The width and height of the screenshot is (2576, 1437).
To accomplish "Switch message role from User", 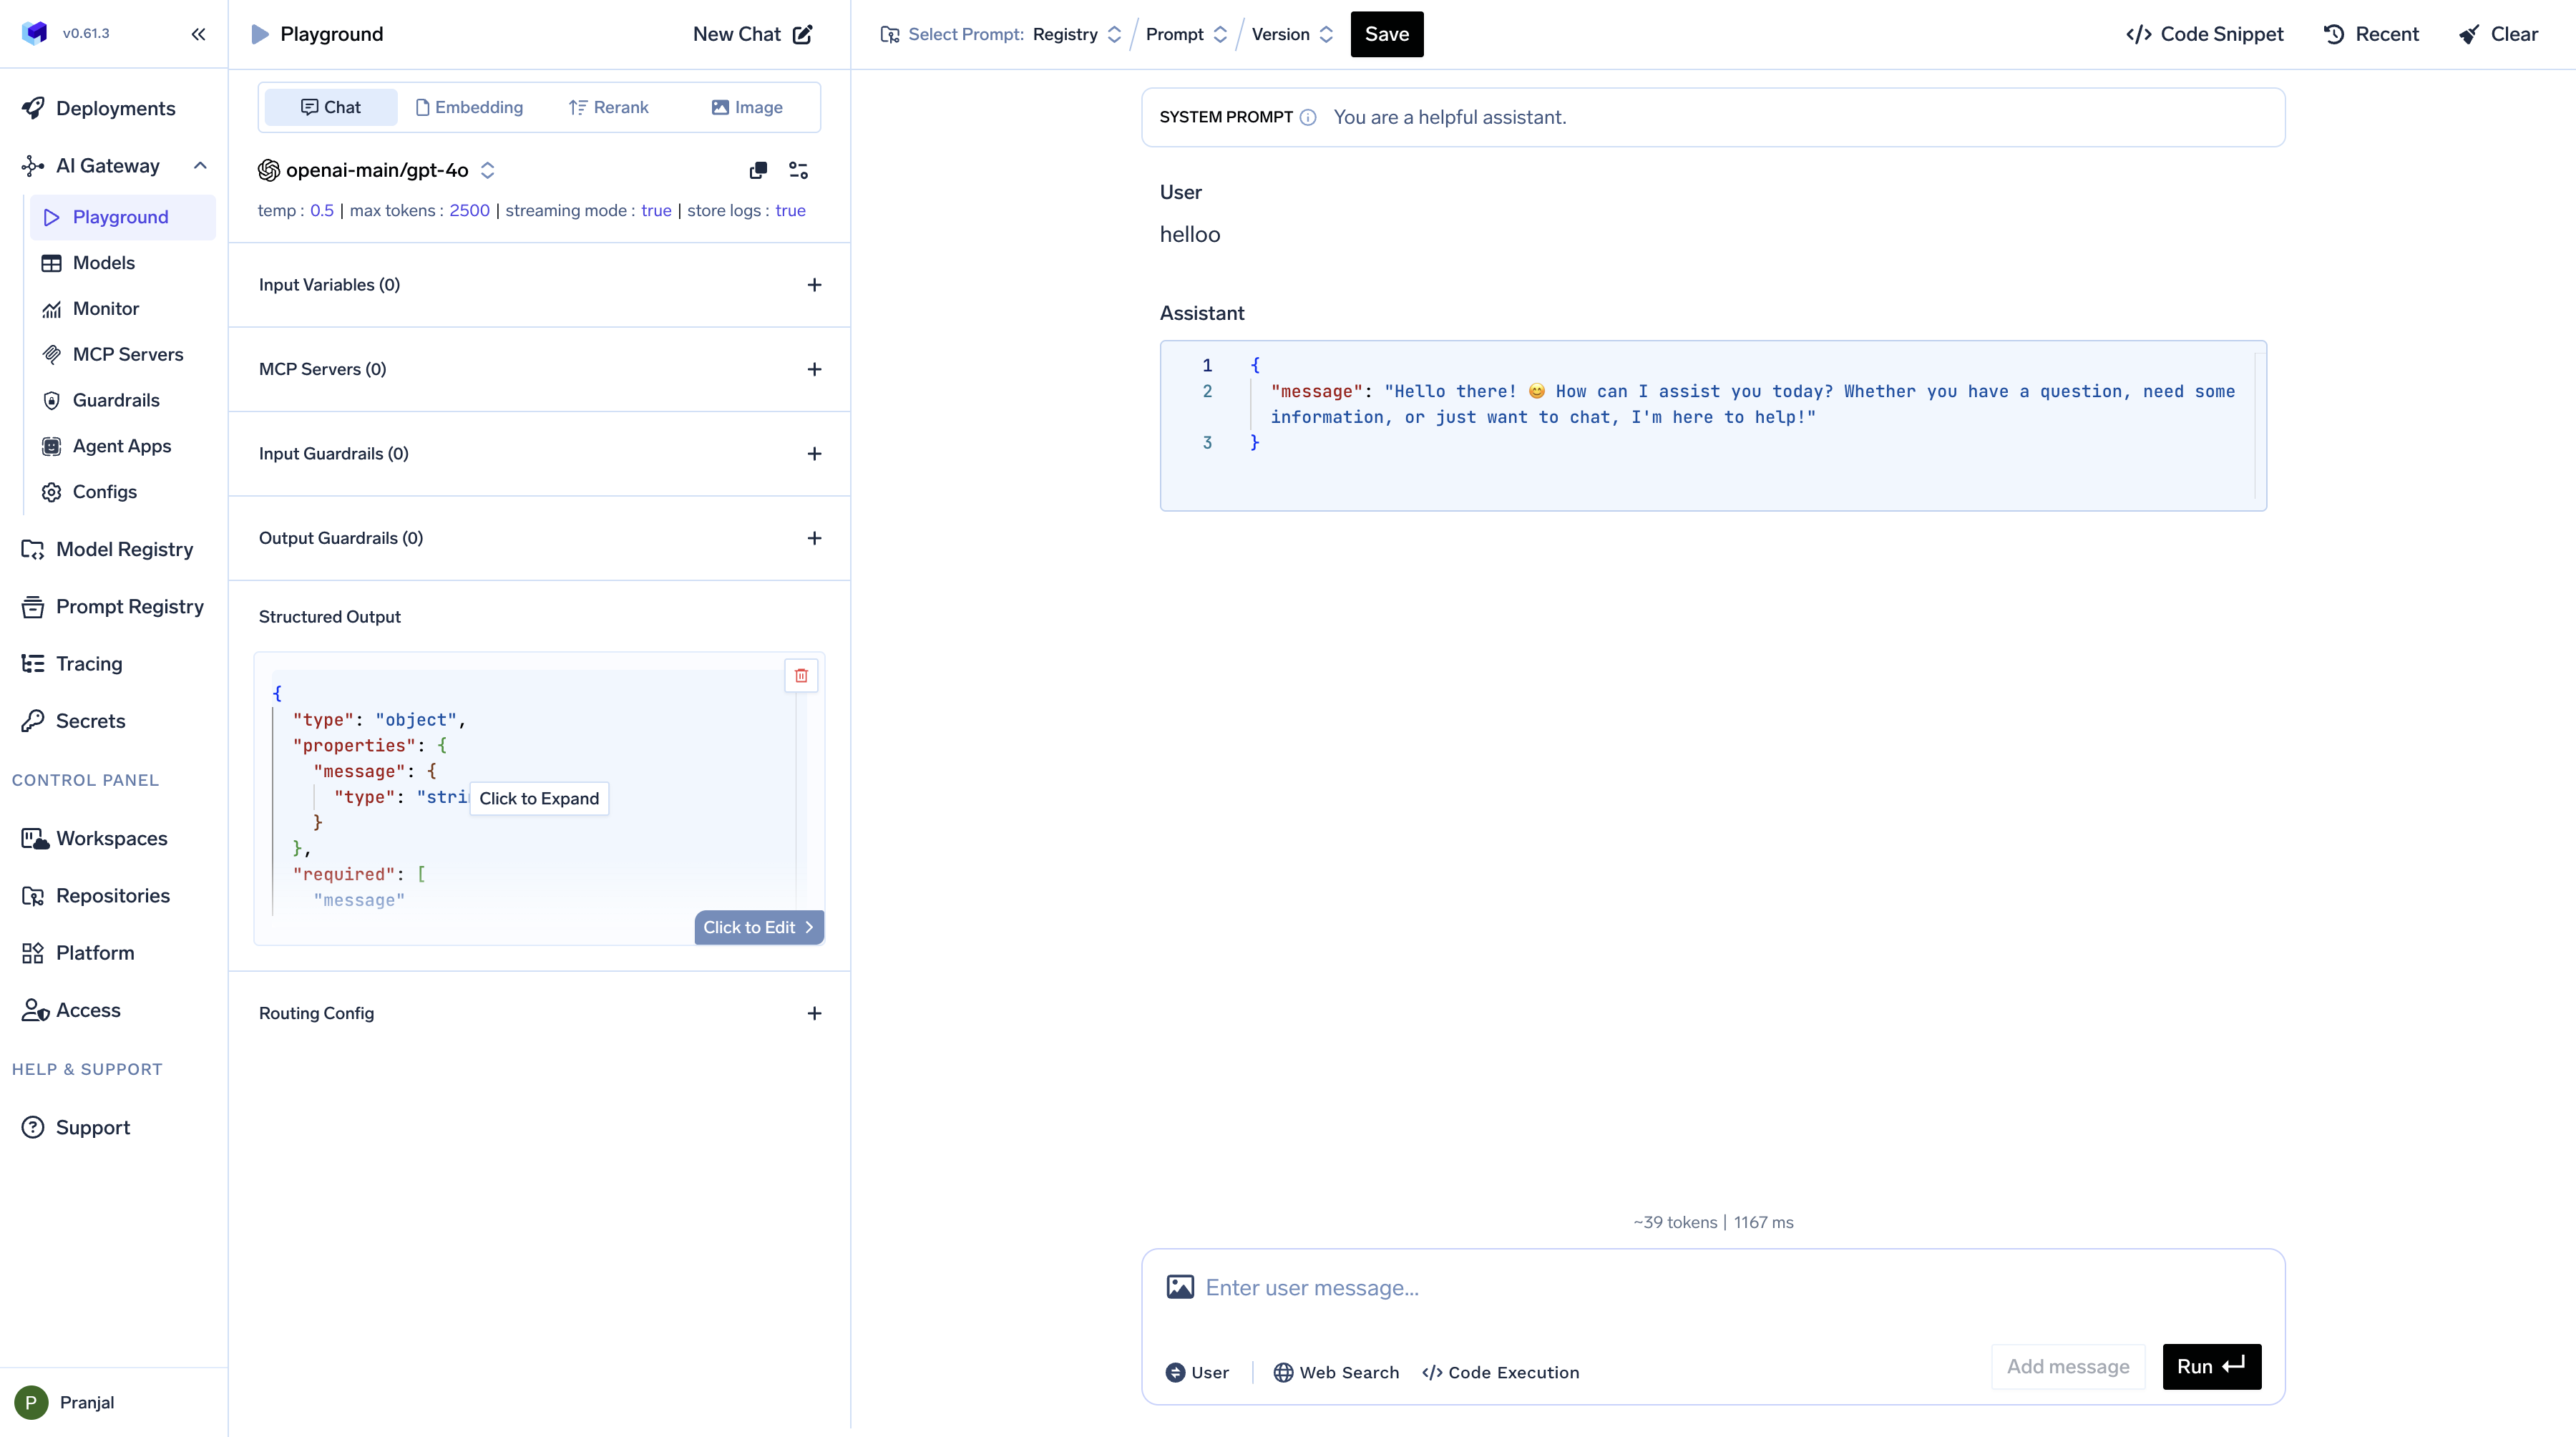I will click(x=1197, y=1372).
